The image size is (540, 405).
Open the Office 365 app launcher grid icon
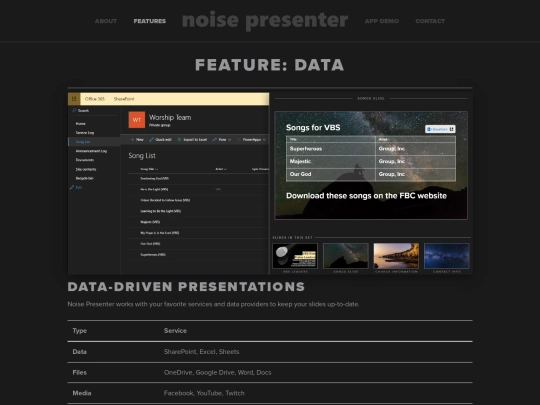tap(74, 99)
